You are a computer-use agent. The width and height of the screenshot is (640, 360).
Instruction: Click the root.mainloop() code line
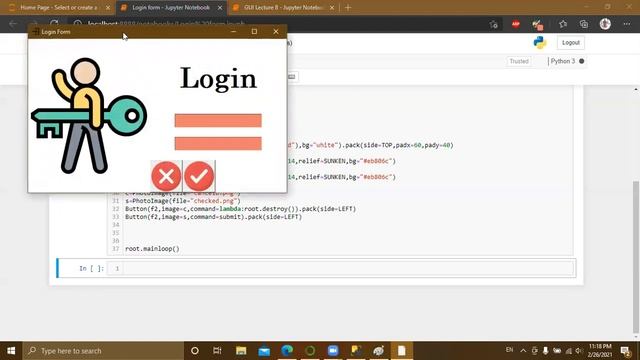(x=152, y=249)
